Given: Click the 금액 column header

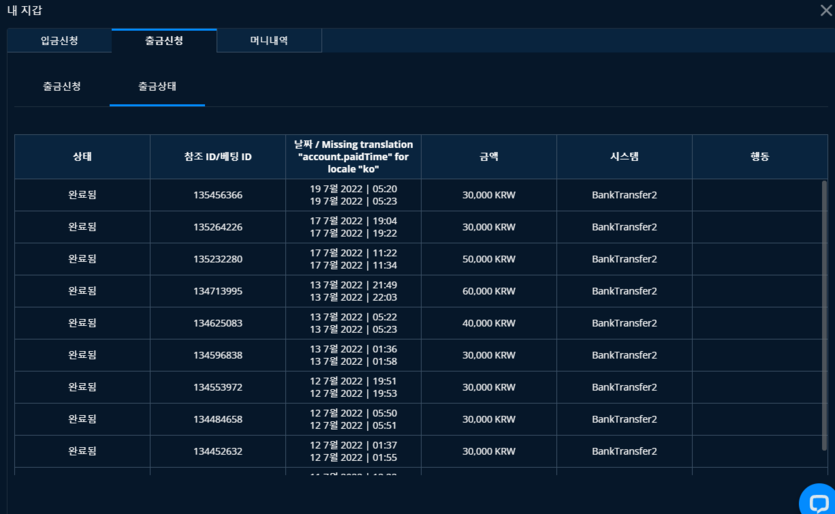Looking at the screenshot, I should coord(489,157).
